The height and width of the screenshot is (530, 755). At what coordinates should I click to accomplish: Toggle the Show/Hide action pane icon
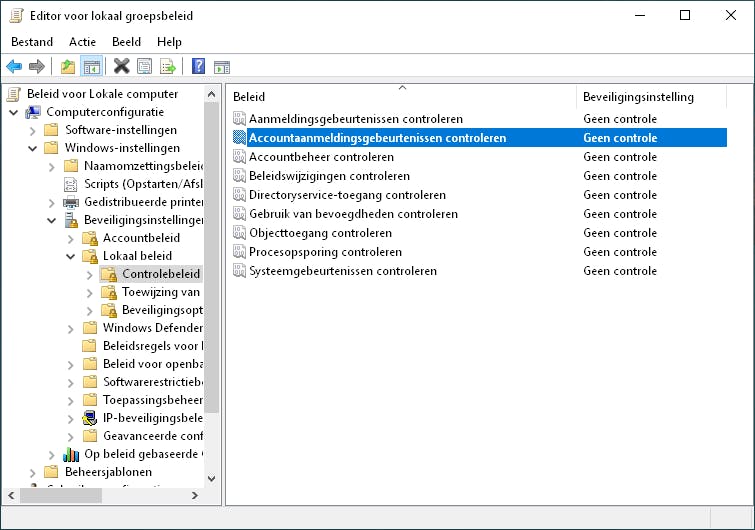click(222, 67)
